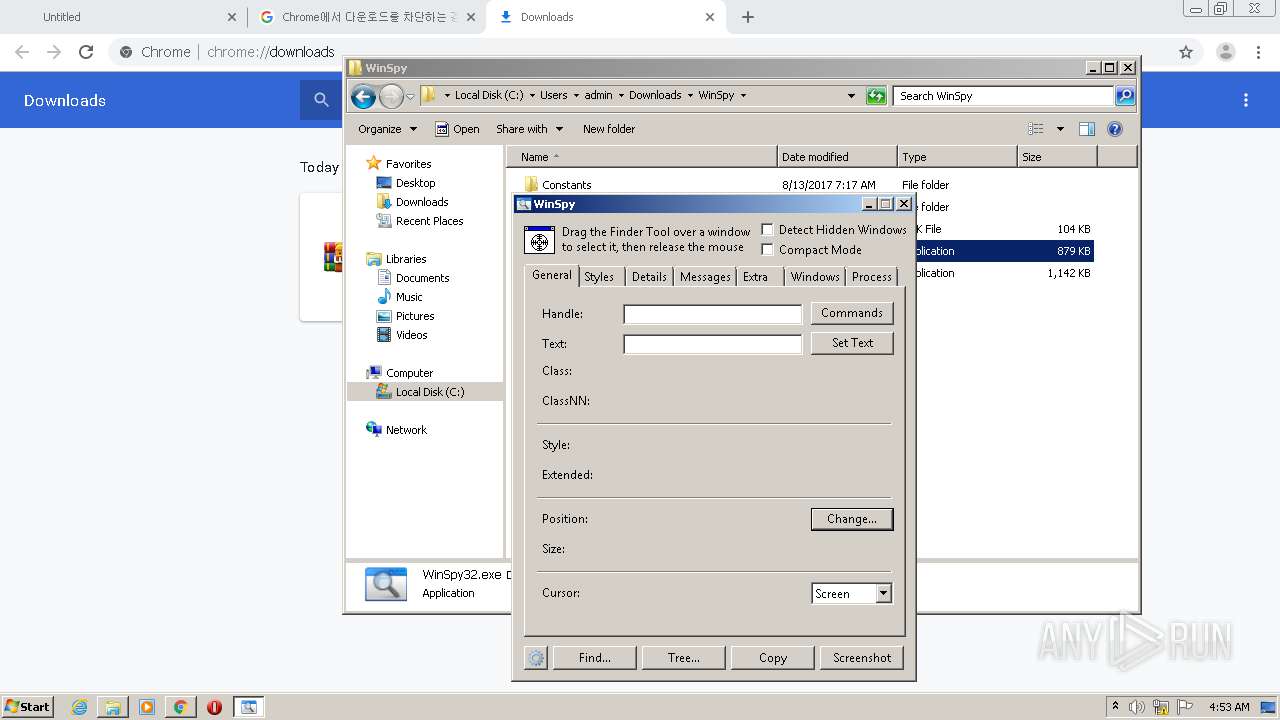Change folder view mode icon
Viewport: 1280px width, 720px height.
(1036, 129)
